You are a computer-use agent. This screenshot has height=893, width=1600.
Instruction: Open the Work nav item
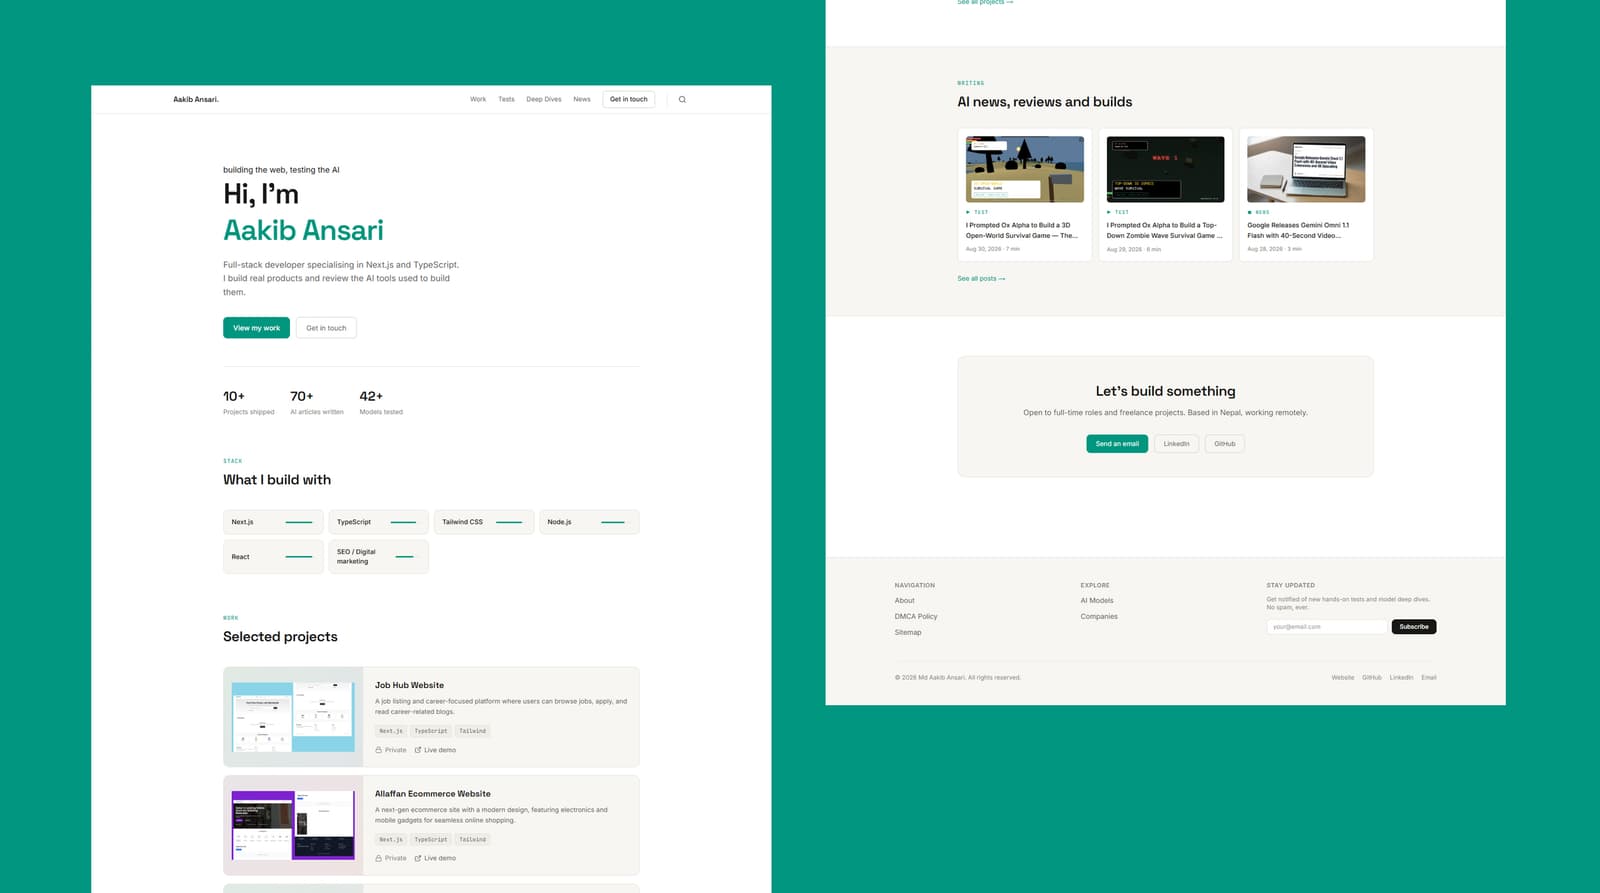click(478, 99)
